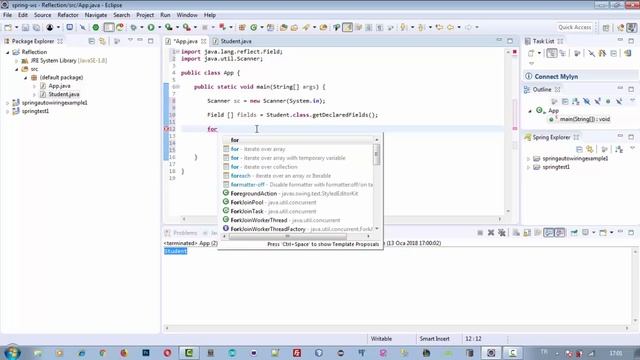The image size is (640, 360).
Task: Expand the JRE System Library node
Action: pos(16,61)
